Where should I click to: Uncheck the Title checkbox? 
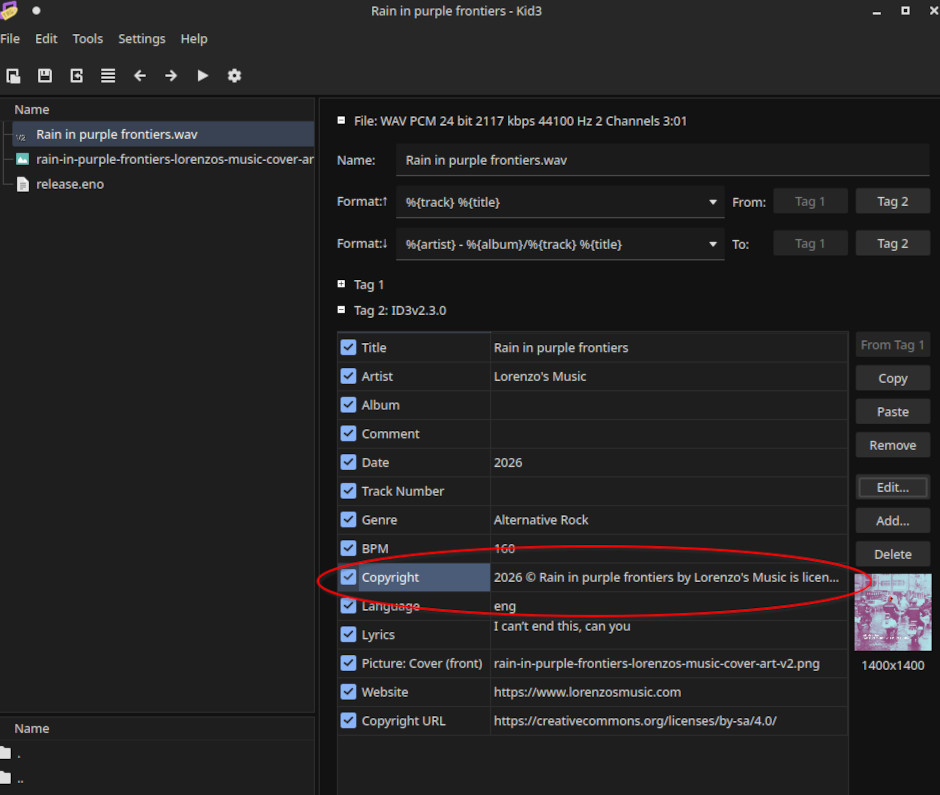coord(348,348)
